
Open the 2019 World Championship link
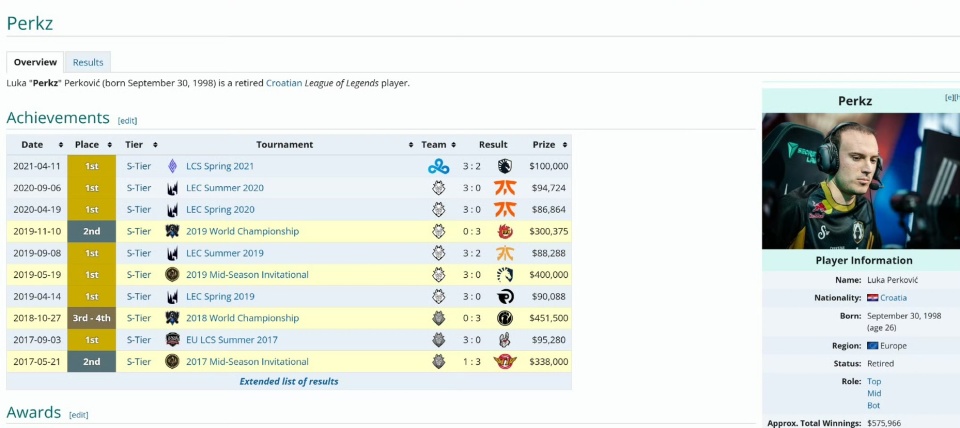coord(242,231)
